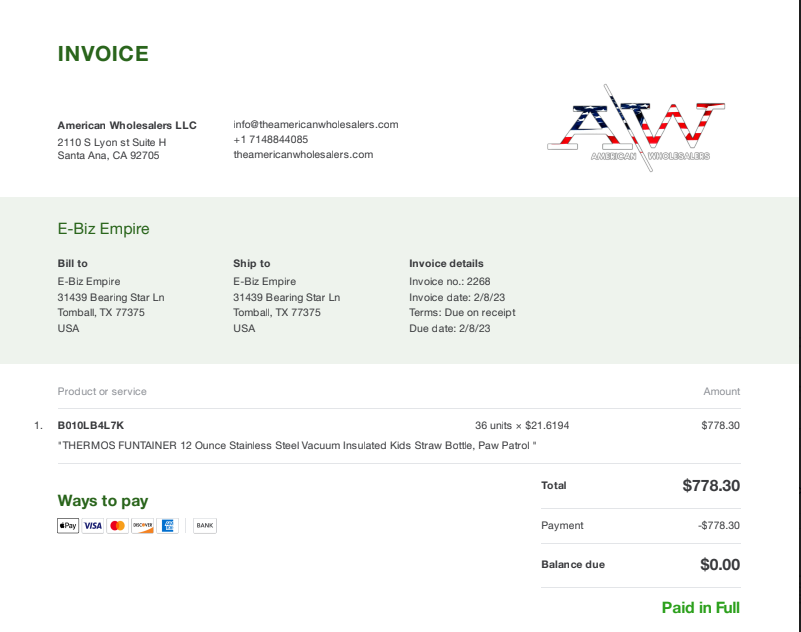Select the E-Biz Empire customer heading
Viewport: 801px width, 632px height.
pos(103,229)
